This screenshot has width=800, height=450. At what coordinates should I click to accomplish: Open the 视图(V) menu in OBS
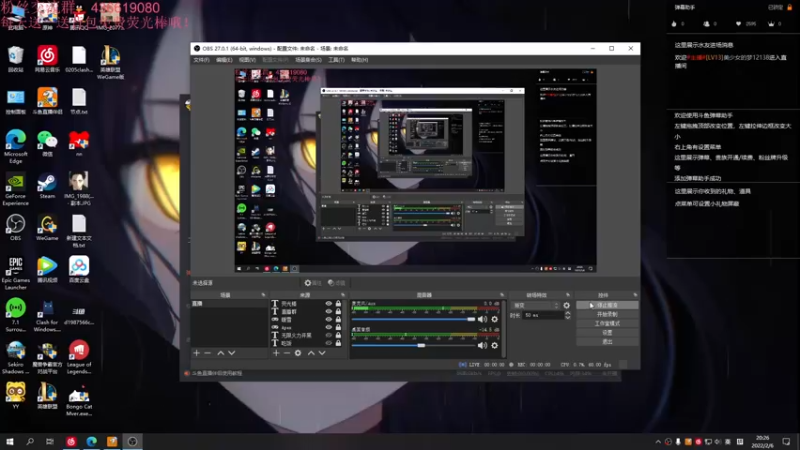click(x=247, y=60)
